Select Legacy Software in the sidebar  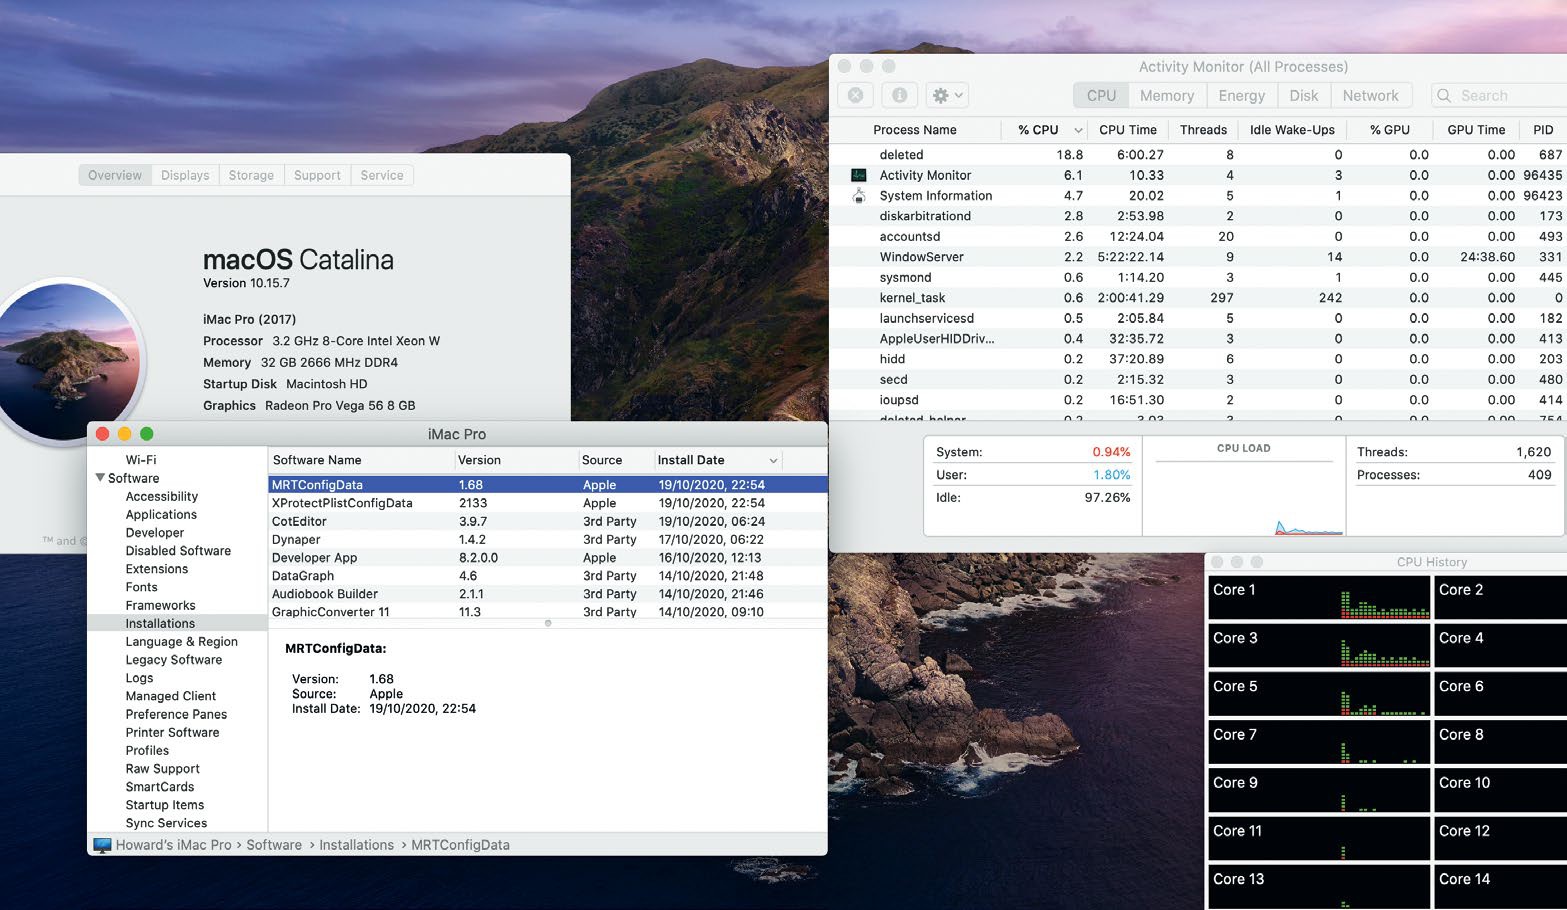click(174, 659)
